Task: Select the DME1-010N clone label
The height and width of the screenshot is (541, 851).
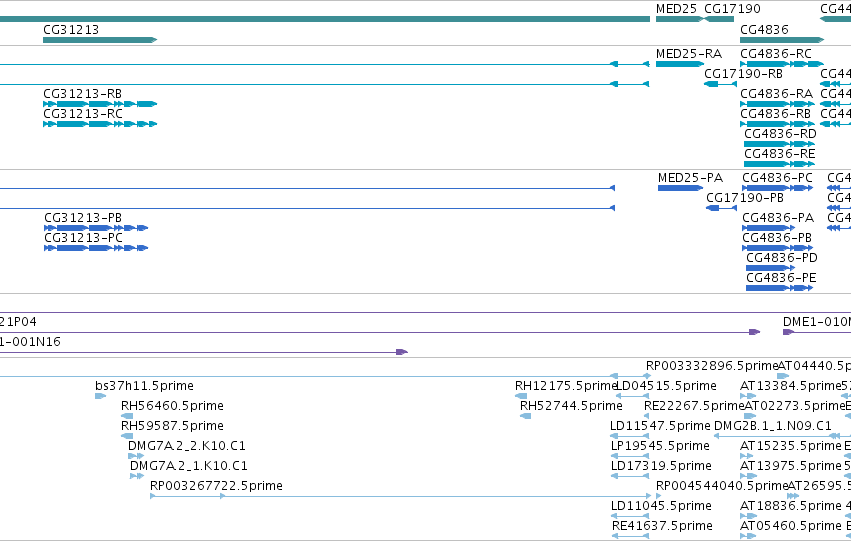Action: point(816,322)
